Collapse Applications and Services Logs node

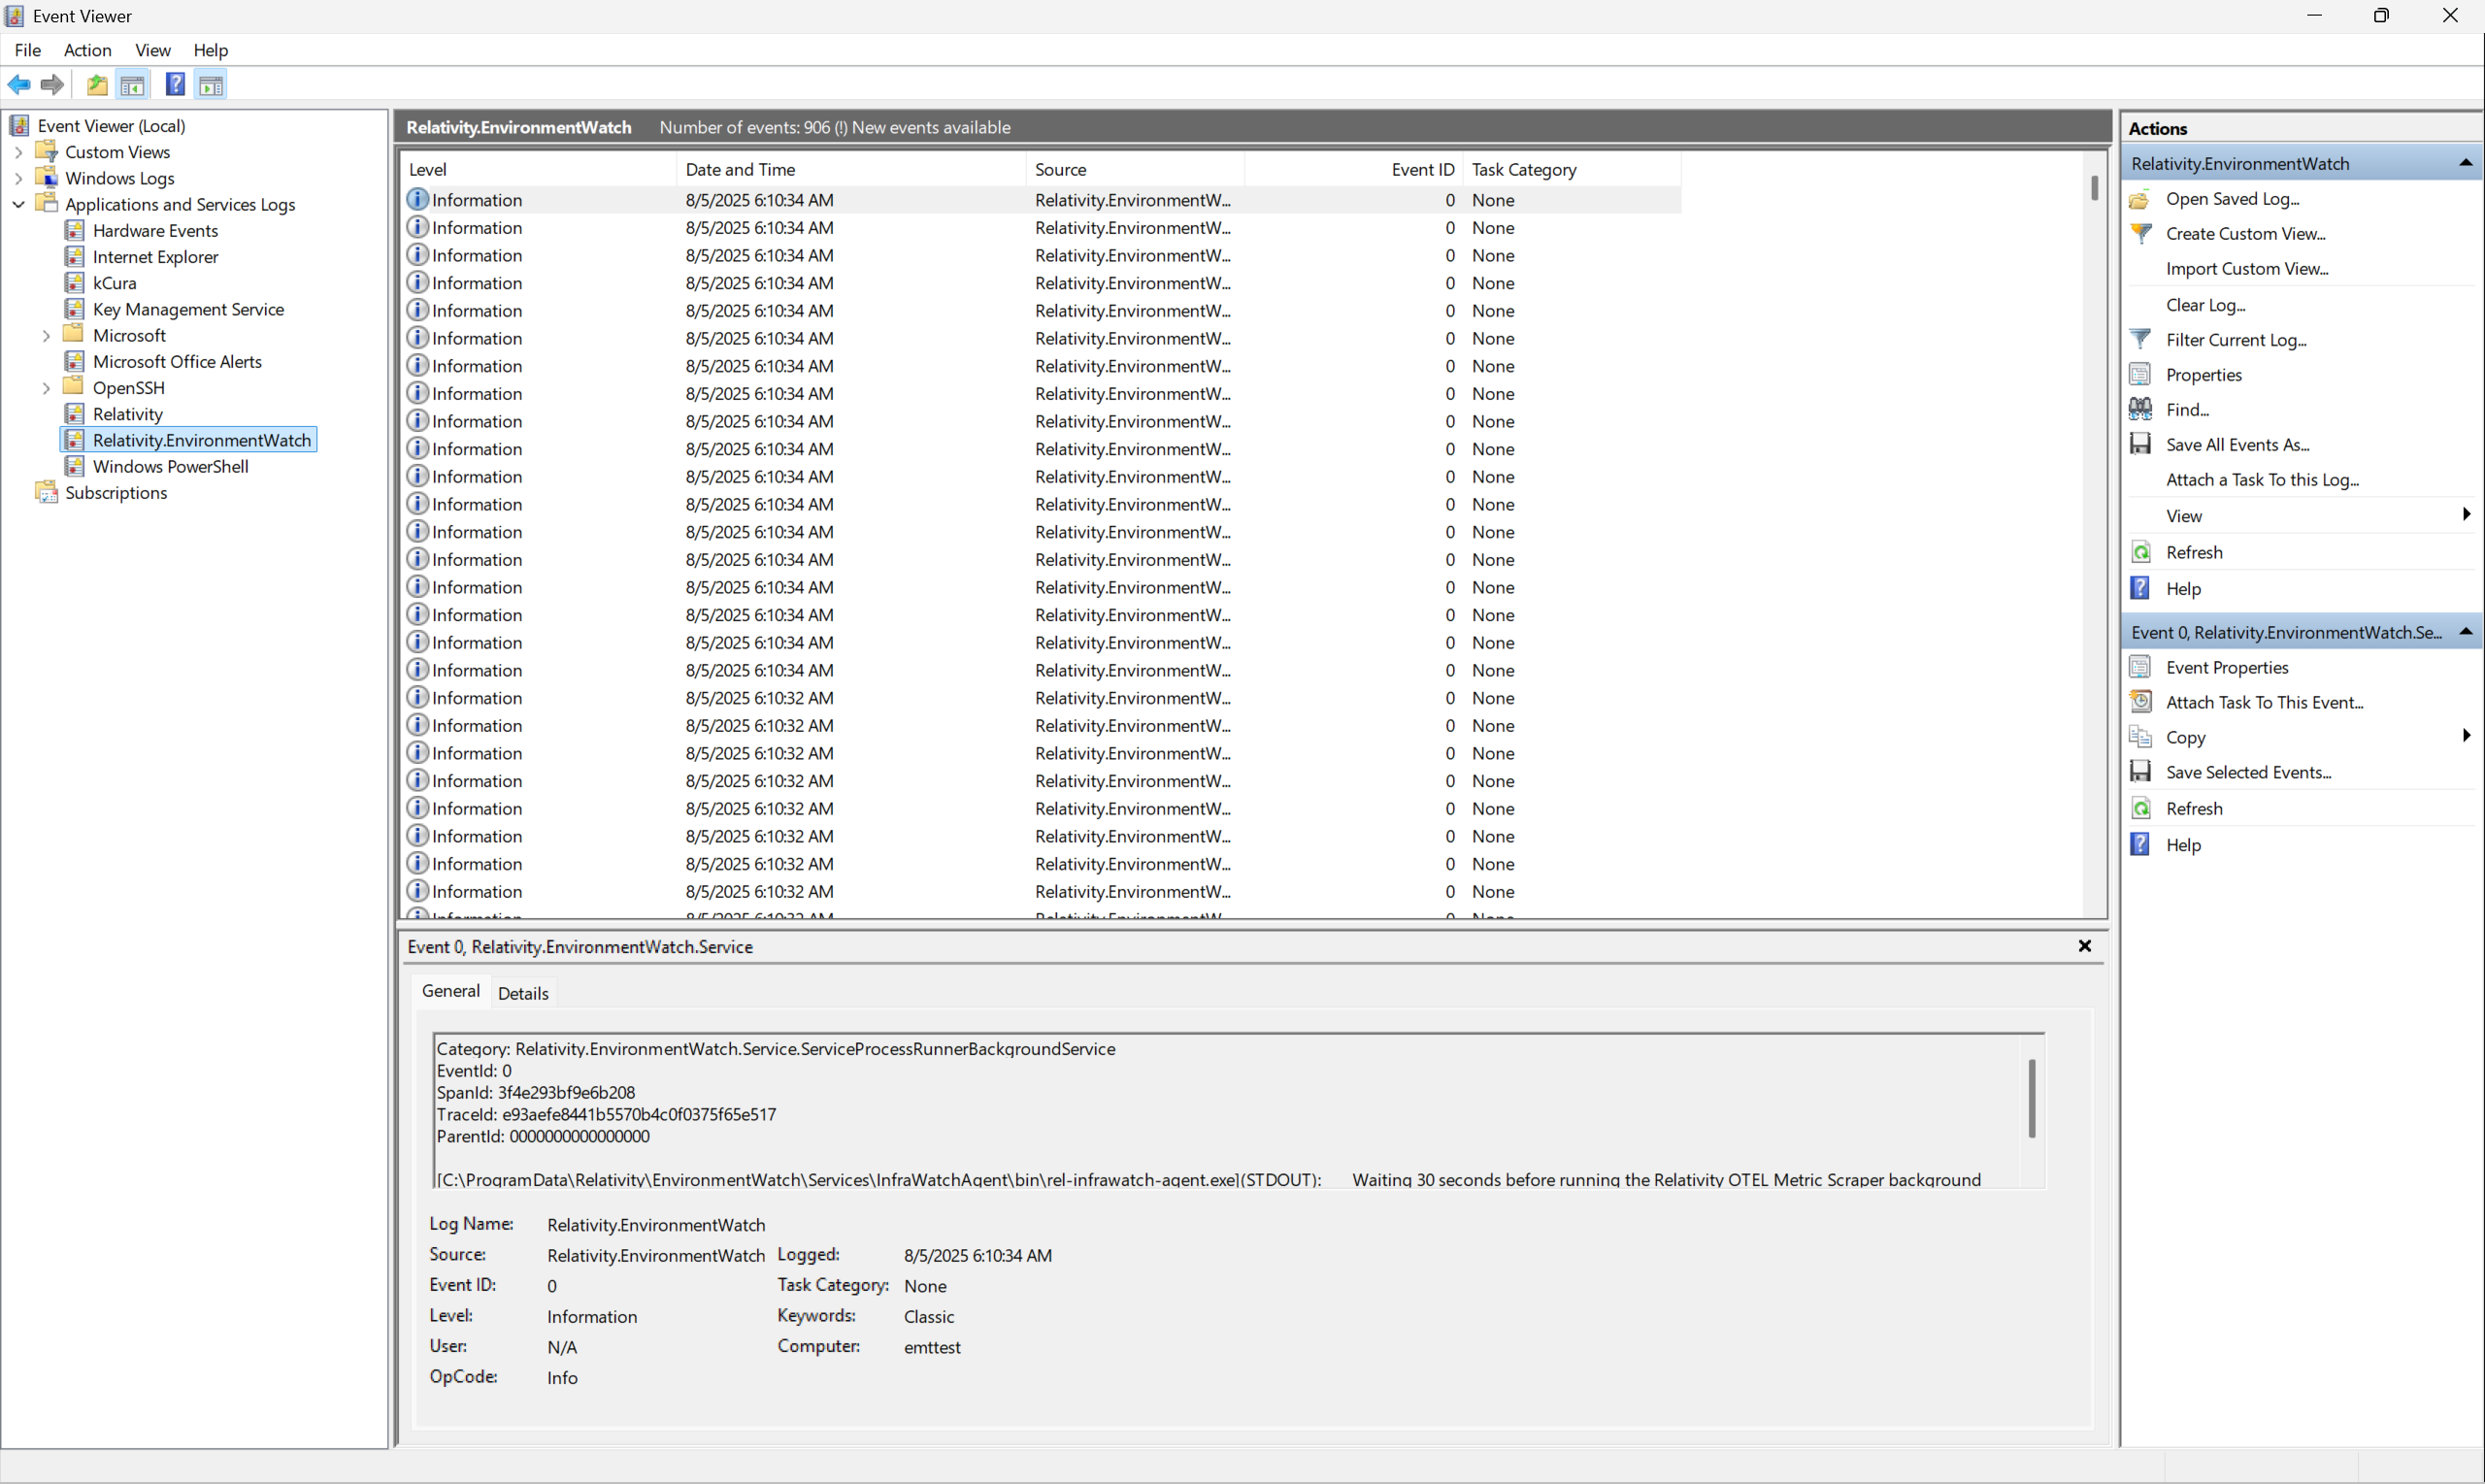coord(18,204)
